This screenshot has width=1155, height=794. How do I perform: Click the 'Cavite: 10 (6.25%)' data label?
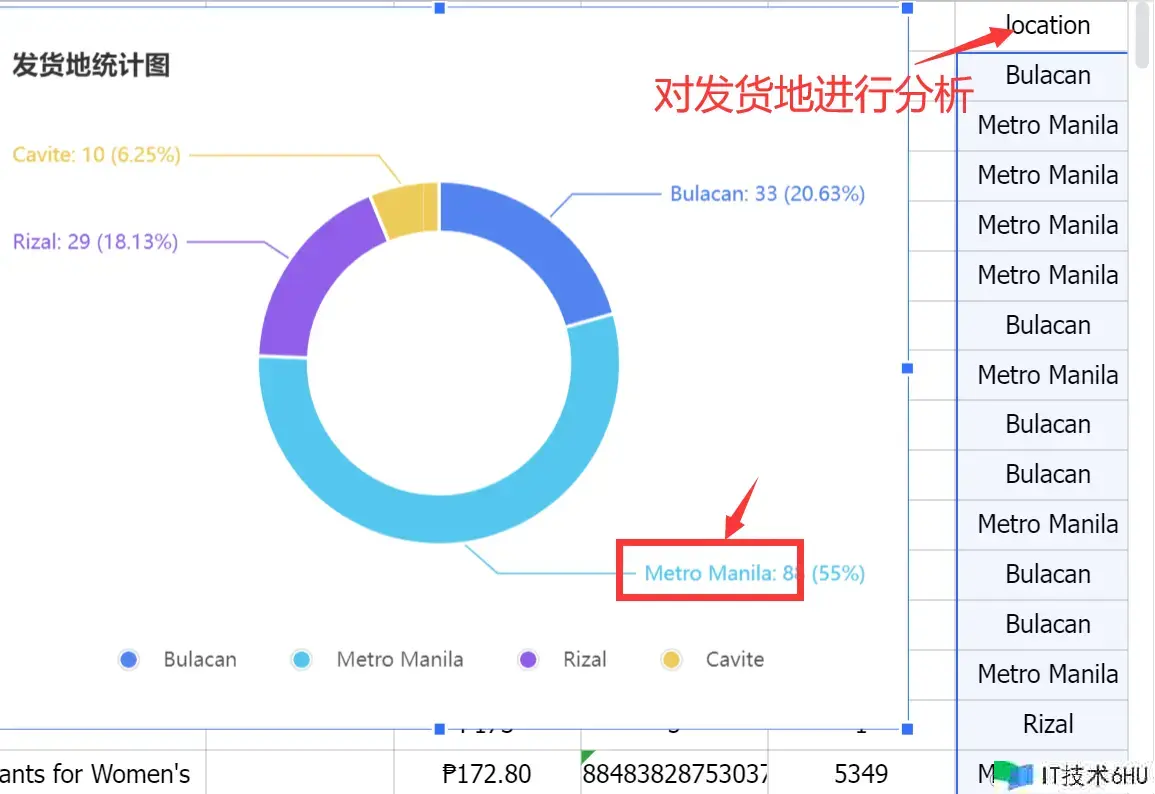click(x=97, y=155)
